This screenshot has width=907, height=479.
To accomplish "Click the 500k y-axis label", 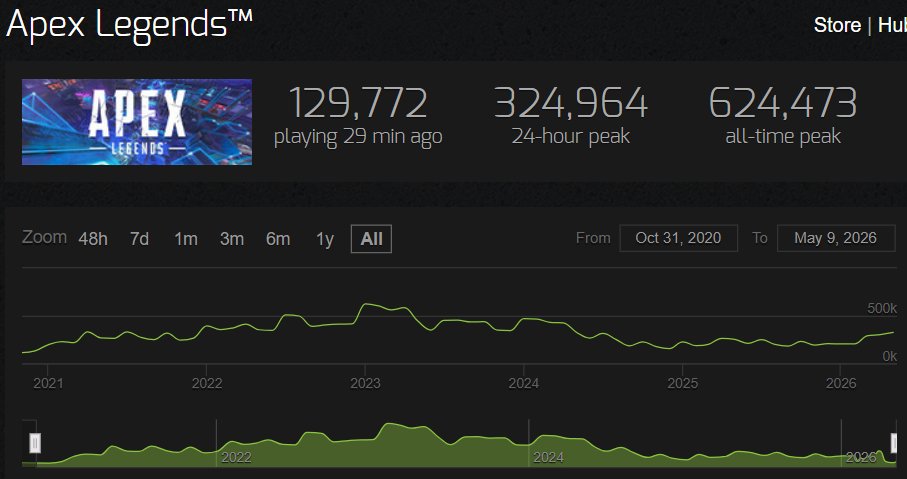I will click(x=882, y=308).
